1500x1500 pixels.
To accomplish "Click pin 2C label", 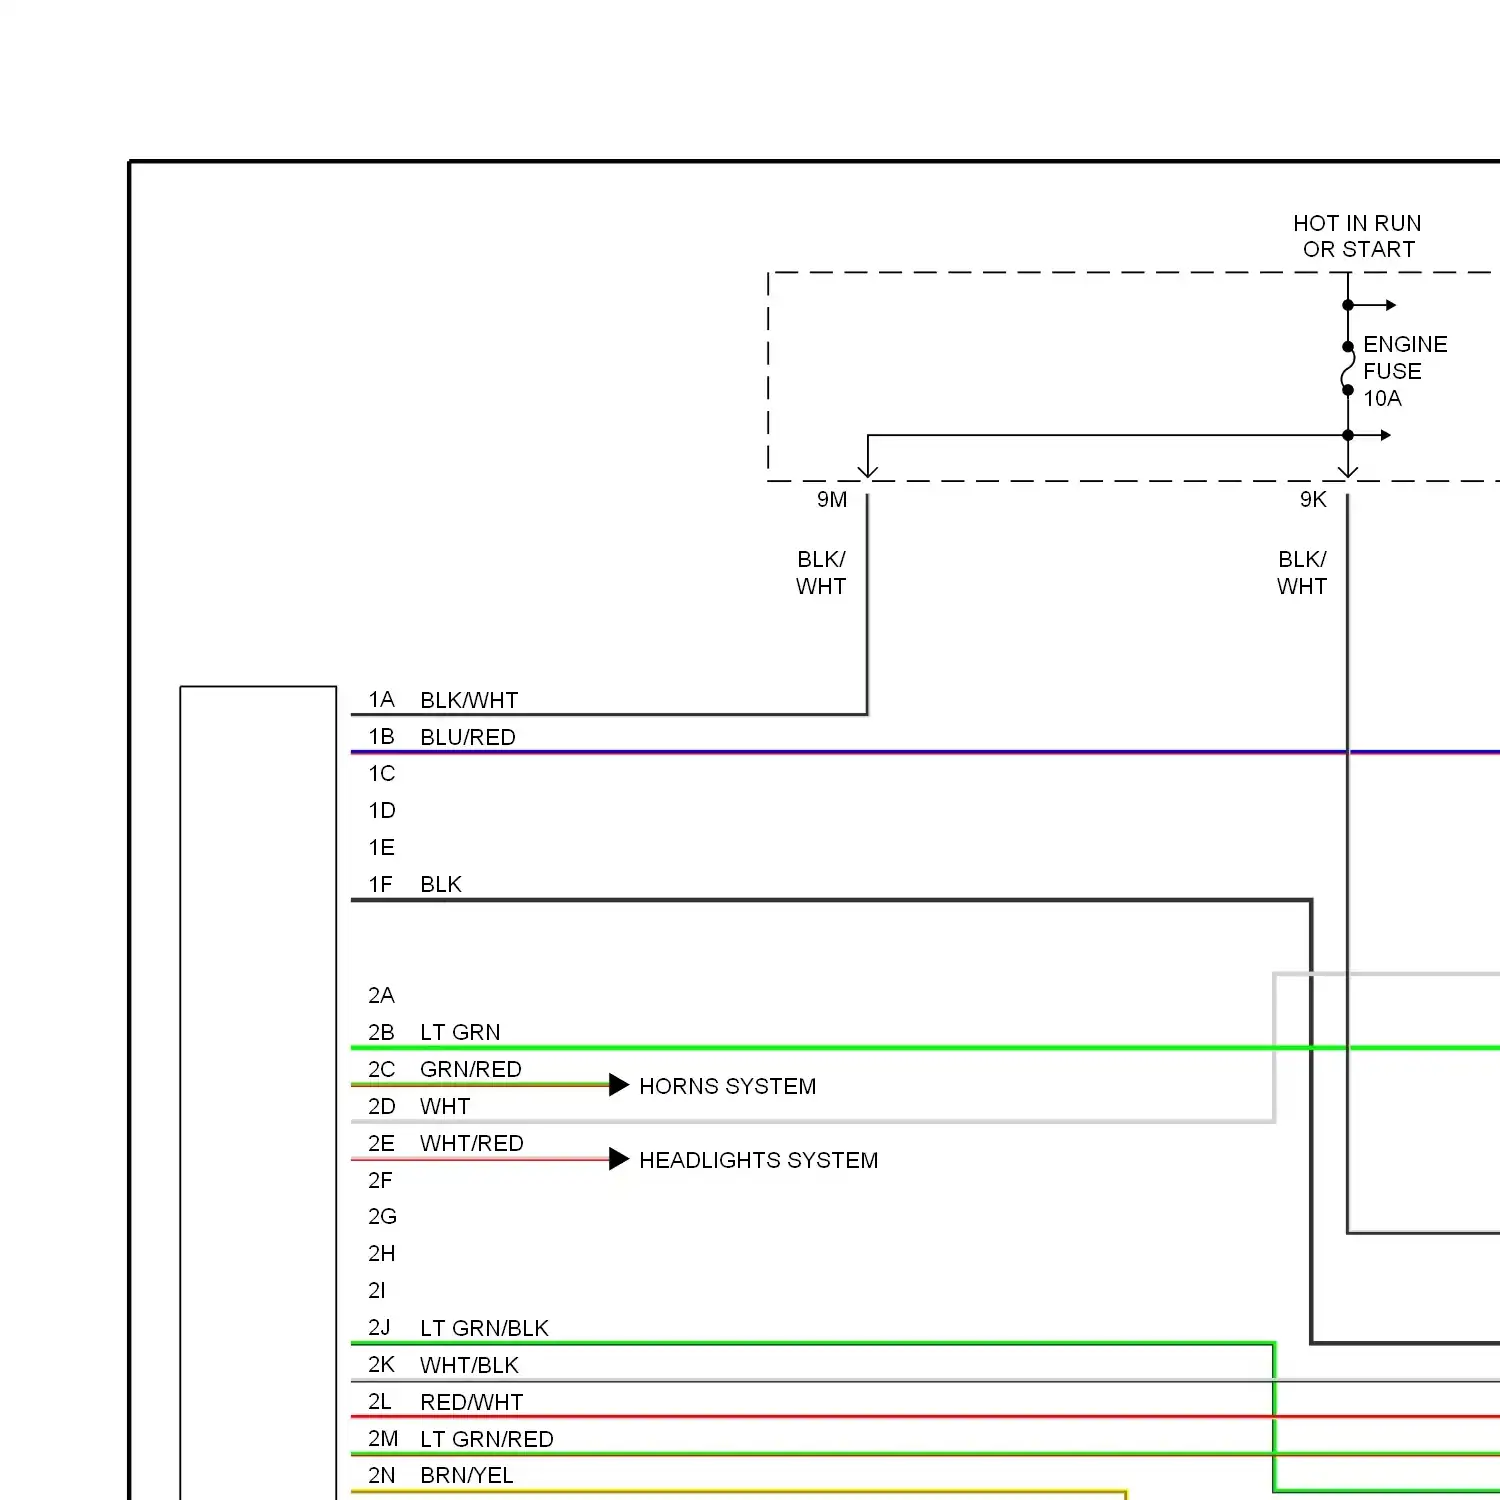I will coord(381,1070).
